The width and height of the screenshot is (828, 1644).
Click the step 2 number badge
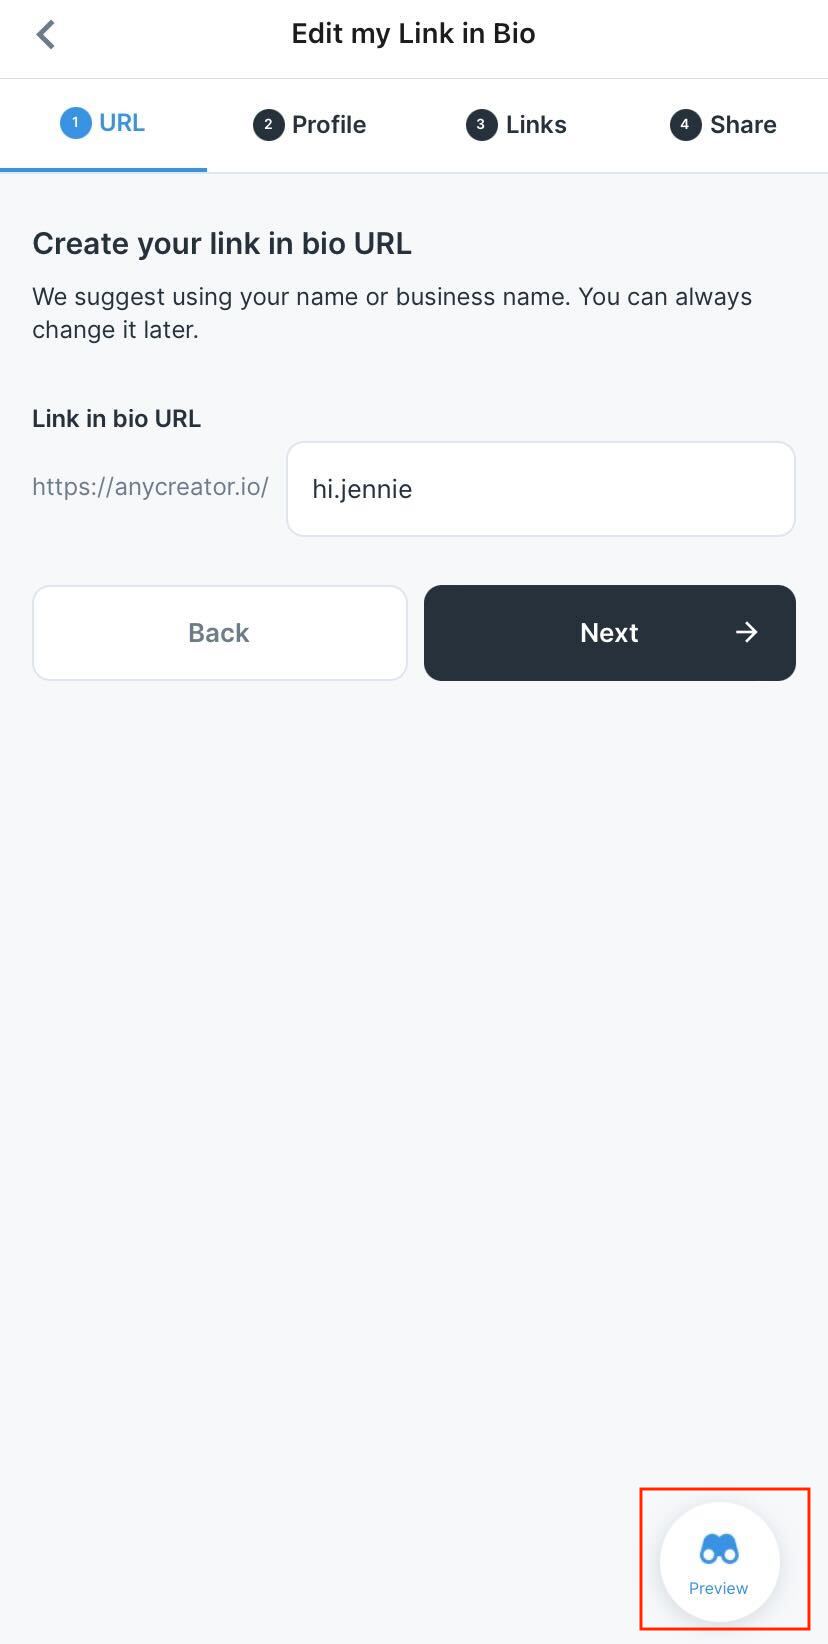(268, 125)
